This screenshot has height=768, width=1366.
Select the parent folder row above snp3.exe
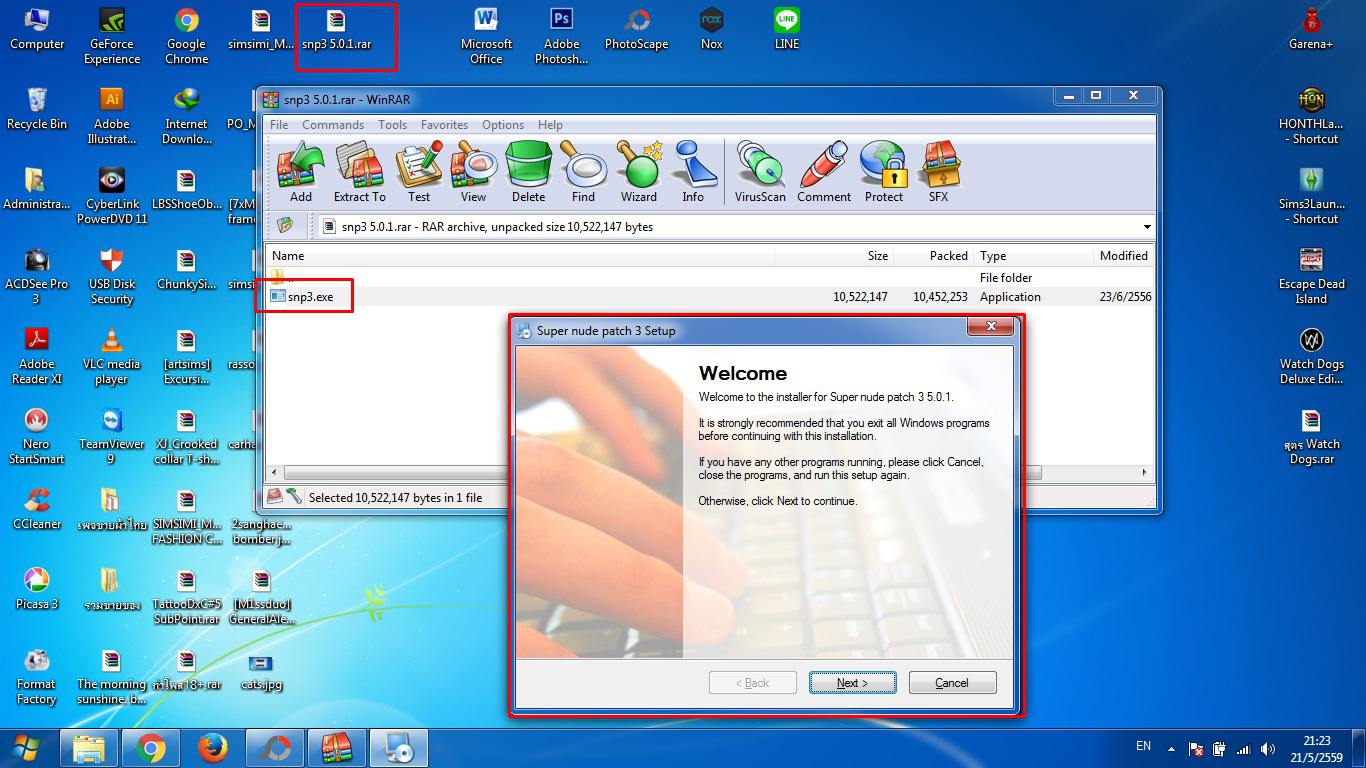[710, 277]
